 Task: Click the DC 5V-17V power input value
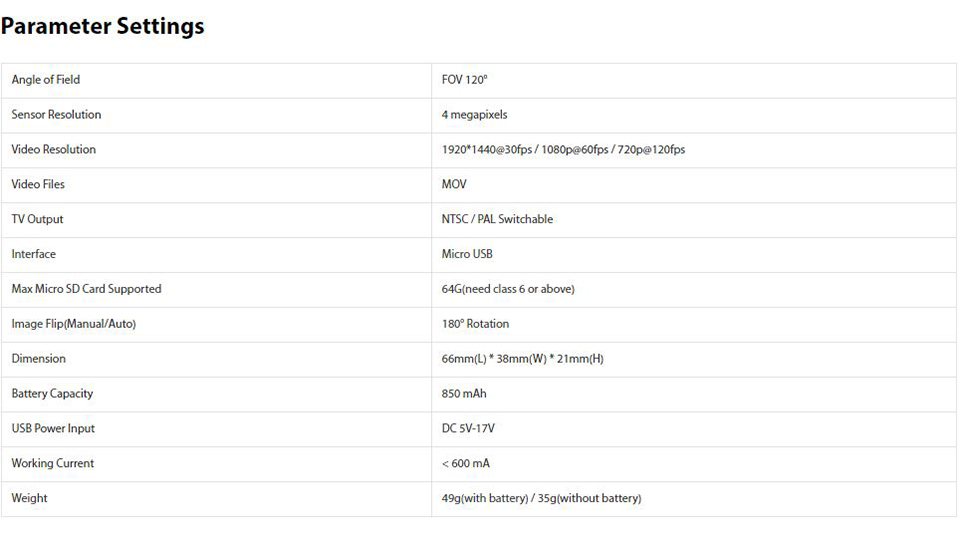pyautogui.click(x=468, y=429)
